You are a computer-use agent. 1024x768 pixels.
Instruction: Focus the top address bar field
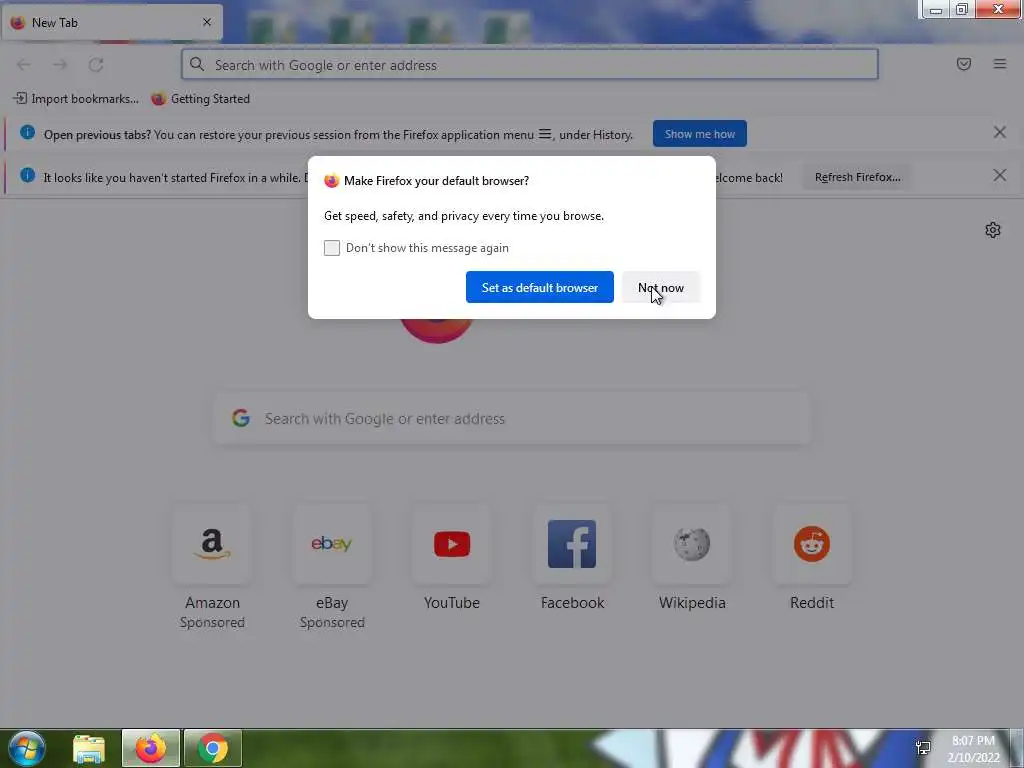point(530,65)
